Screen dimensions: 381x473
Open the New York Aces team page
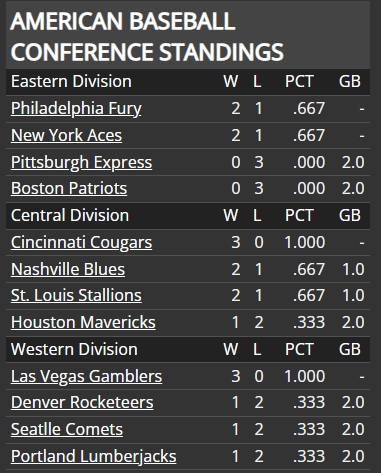66,135
